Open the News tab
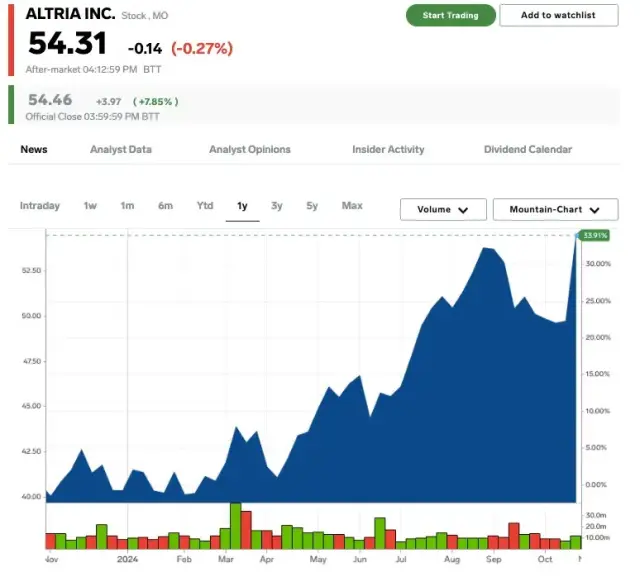 pos(34,150)
